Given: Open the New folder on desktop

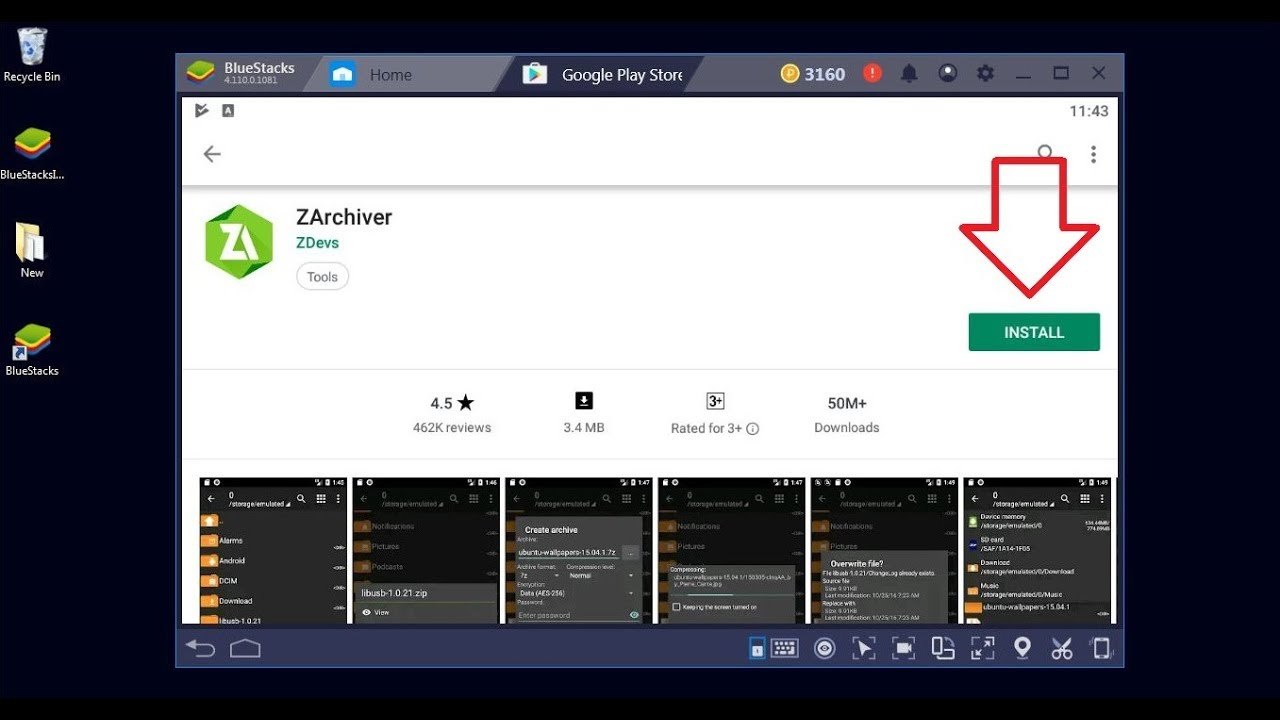Looking at the screenshot, I should (x=32, y=250).
